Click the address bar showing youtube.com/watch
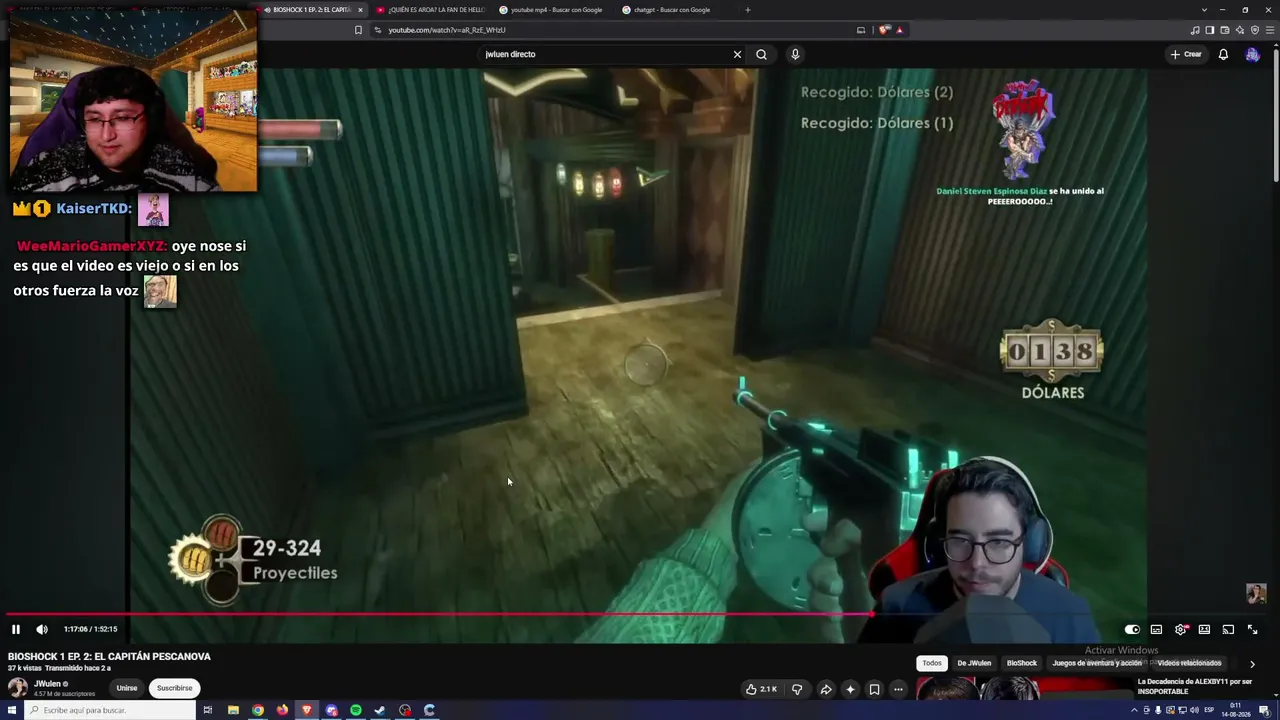1280x720 pixels. (610, 30)
